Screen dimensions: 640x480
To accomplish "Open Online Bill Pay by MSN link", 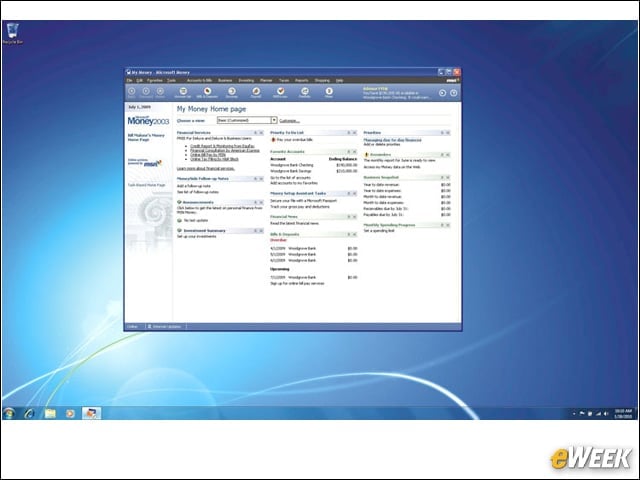I will [x=208, y=155].
